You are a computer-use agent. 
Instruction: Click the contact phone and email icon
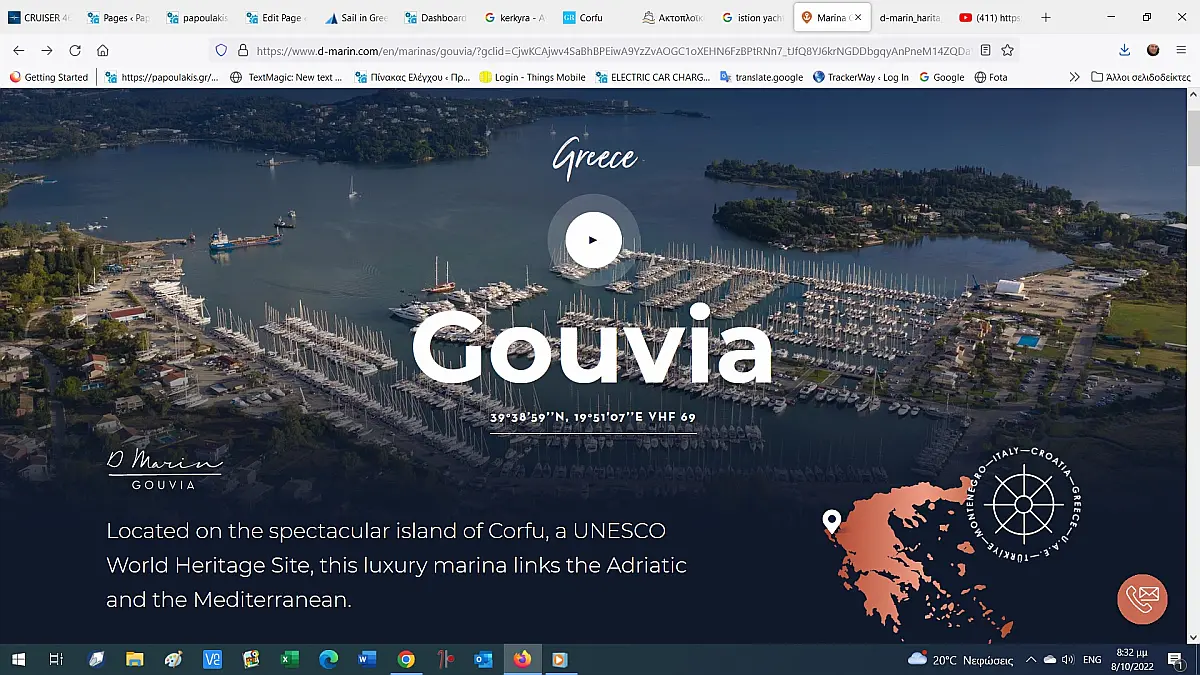tap(1142, 598)
